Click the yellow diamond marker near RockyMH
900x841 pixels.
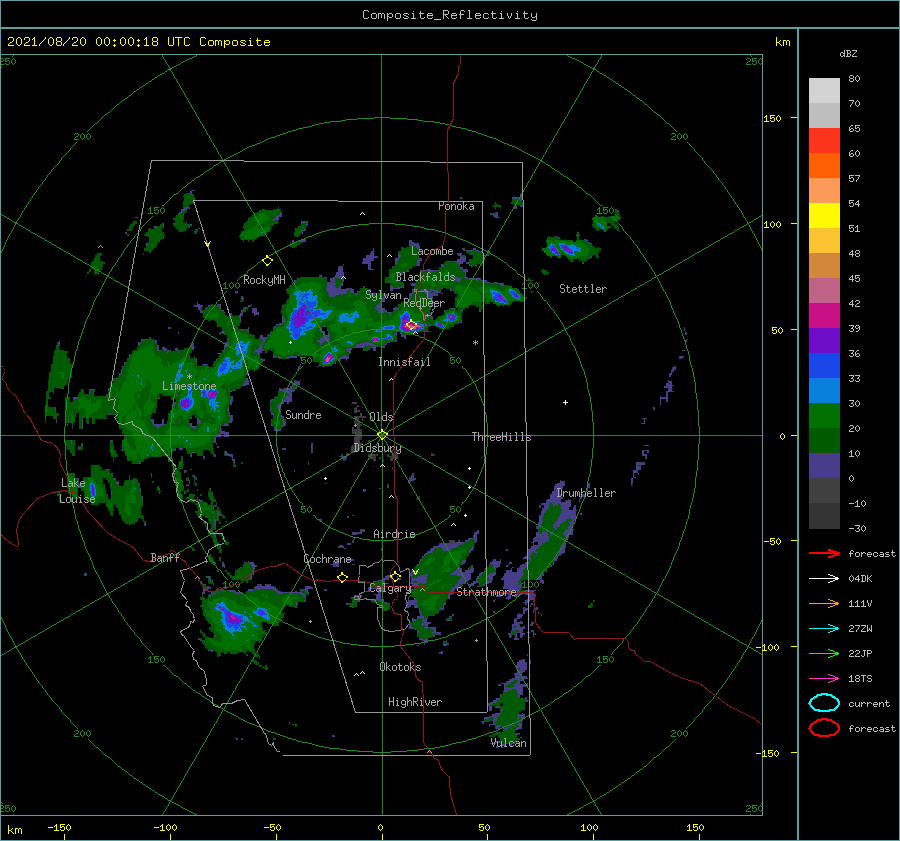pyautogui.click(x=267, y=261)
